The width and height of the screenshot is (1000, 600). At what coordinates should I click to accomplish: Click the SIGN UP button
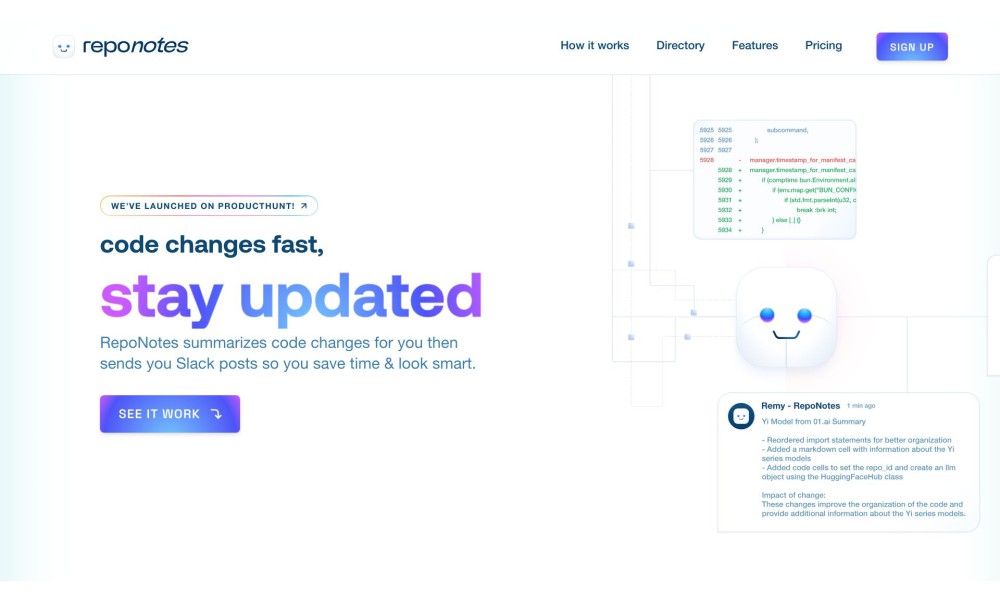click(912, 47)
